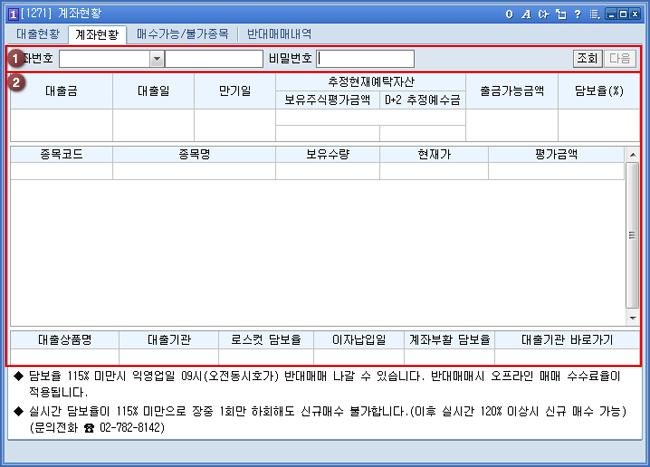Click the 대출기관 바로가기 column header
Image resolution: width=650 pixels, height=467 pixels.
point(567,339)
